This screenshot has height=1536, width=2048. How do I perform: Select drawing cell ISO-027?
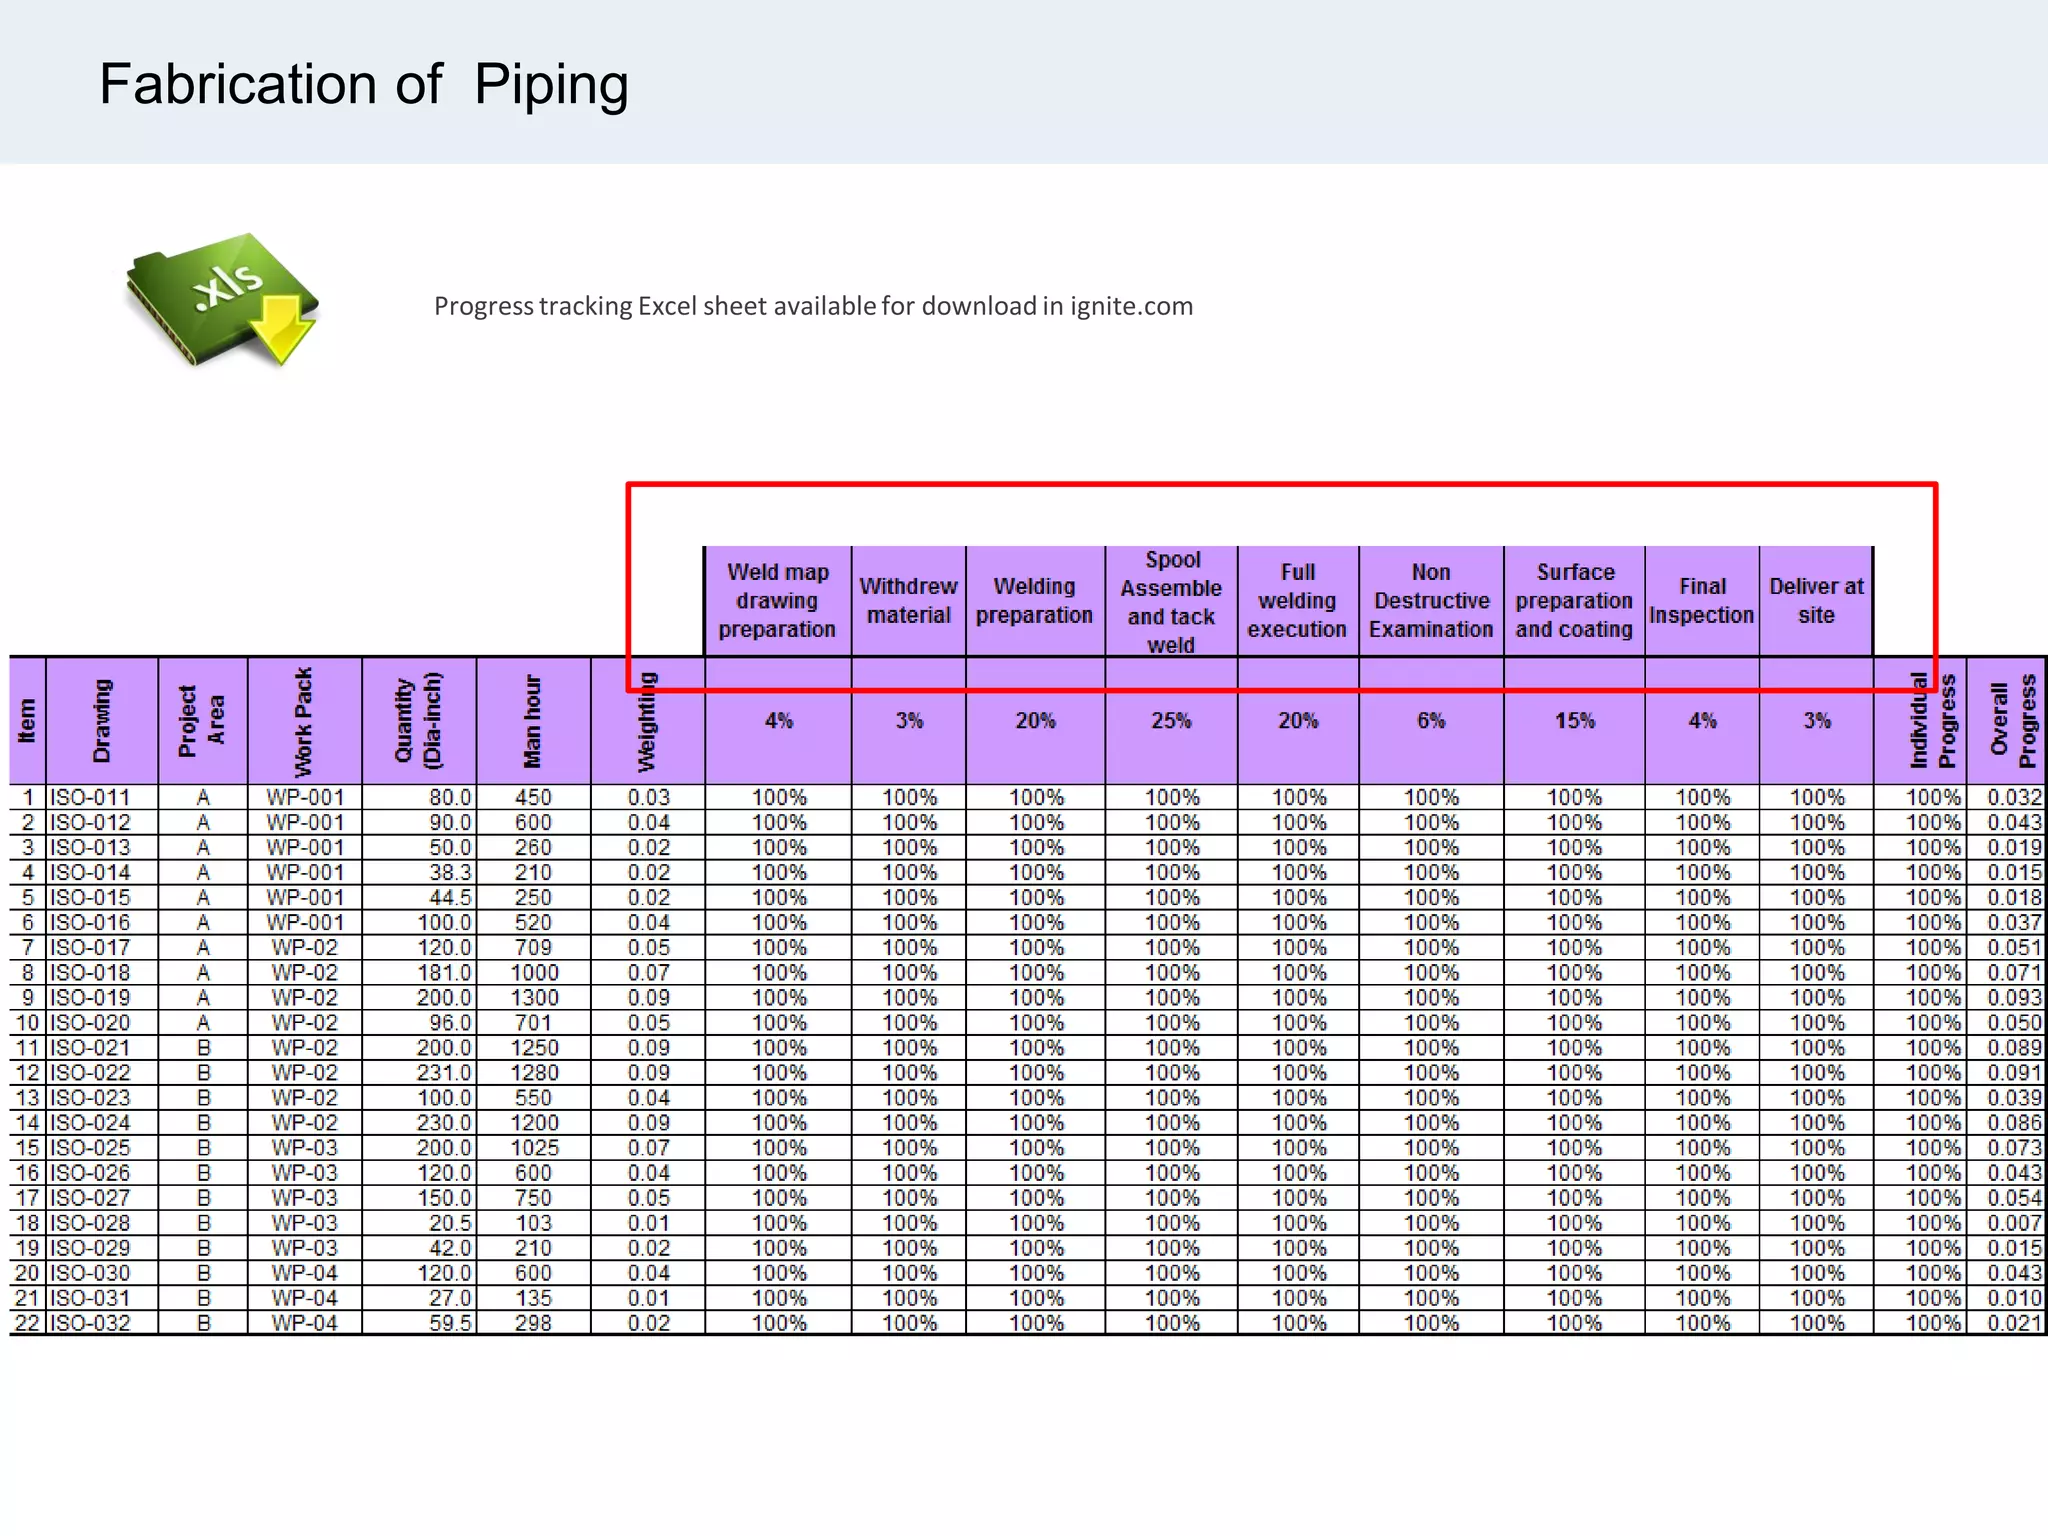tap(102, 1198)
